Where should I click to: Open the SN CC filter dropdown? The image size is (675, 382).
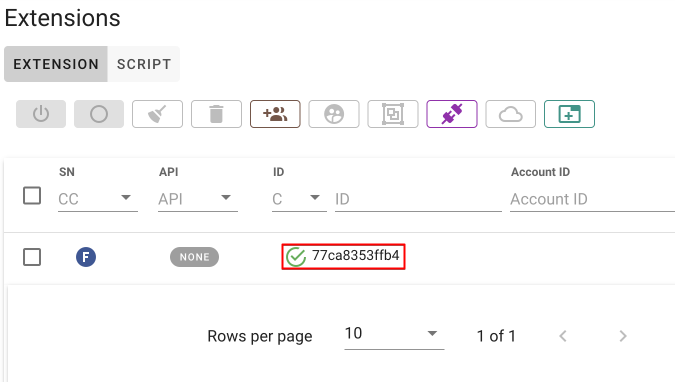point(98,199)
